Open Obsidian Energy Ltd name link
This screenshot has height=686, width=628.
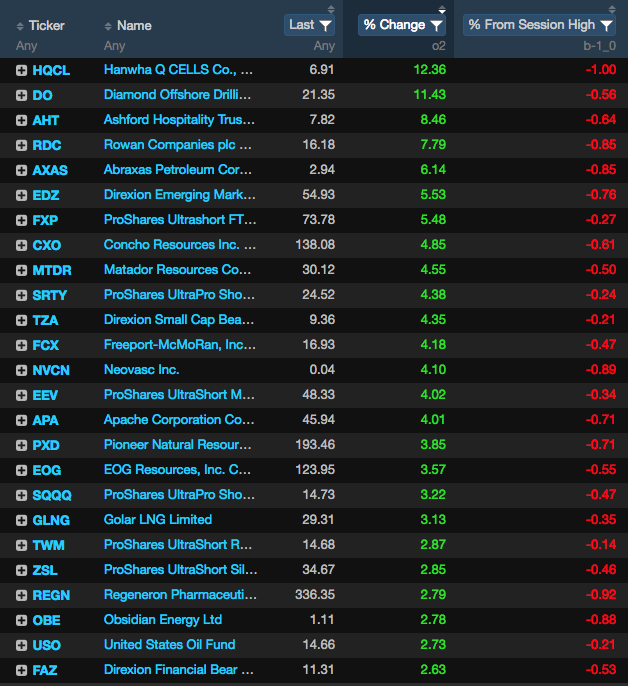[x=163, y=620]
